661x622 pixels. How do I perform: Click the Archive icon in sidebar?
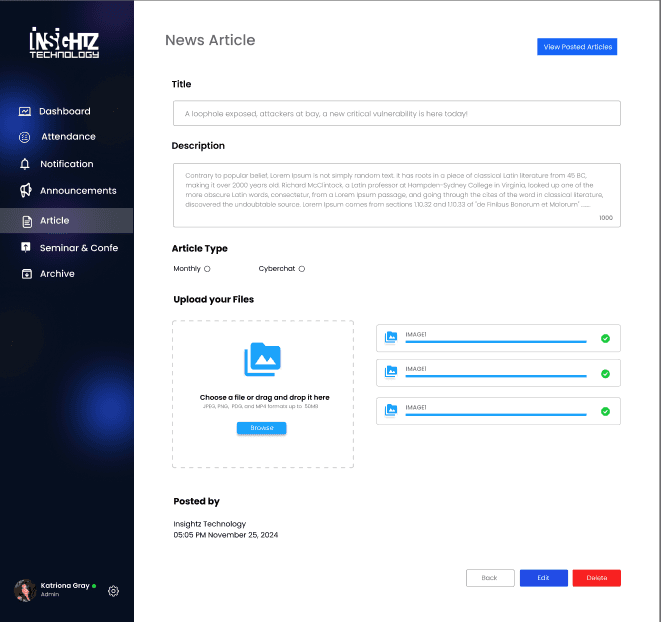(x=25, y=274)
